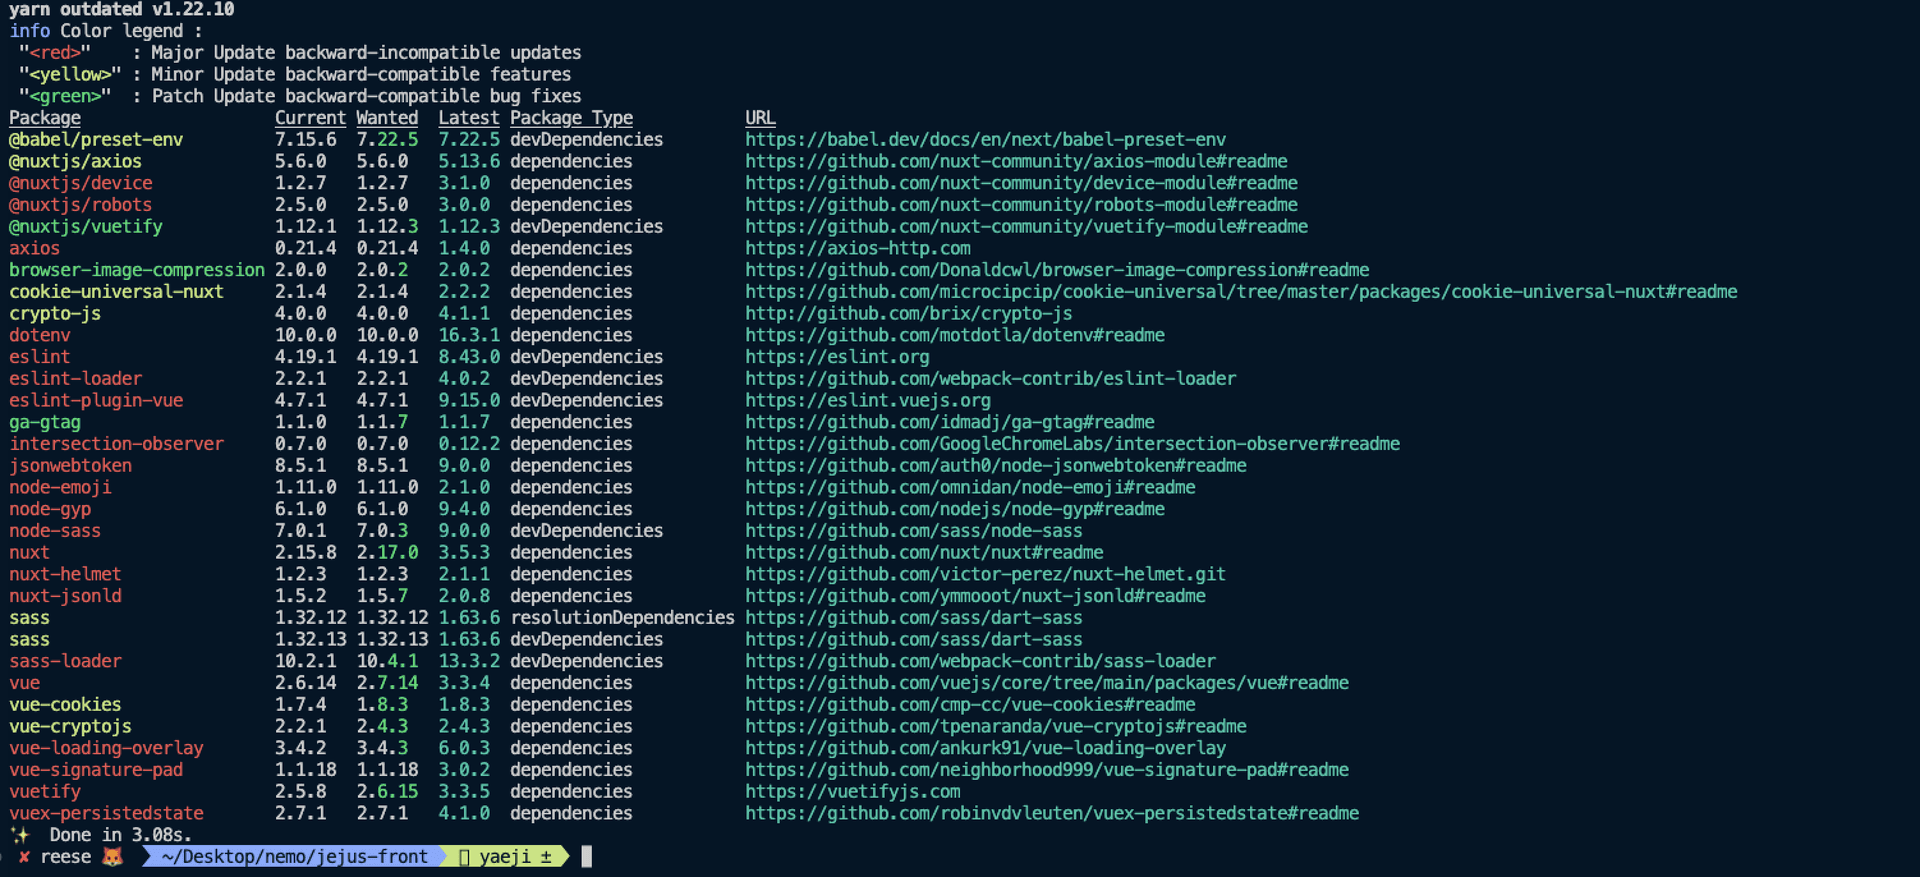Open the eslint.vuejs.org URL
The width and height of the screenshot is (1920, 877).
(x=867, y=400)
